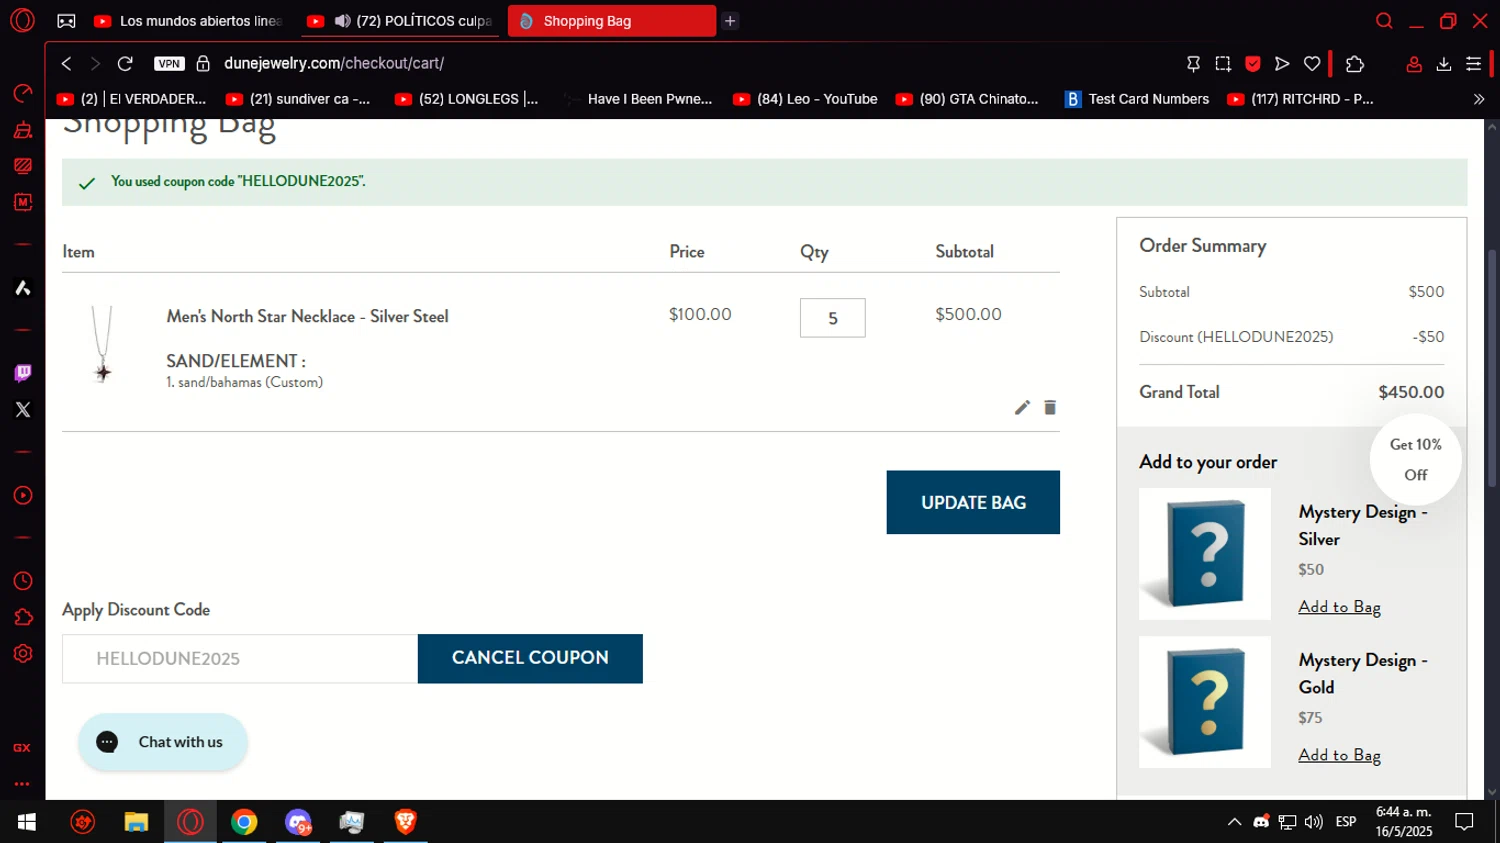The width and height of the screenshot is (1500, 843).
Task: Go back to previous page
Action: click(66, 63)
